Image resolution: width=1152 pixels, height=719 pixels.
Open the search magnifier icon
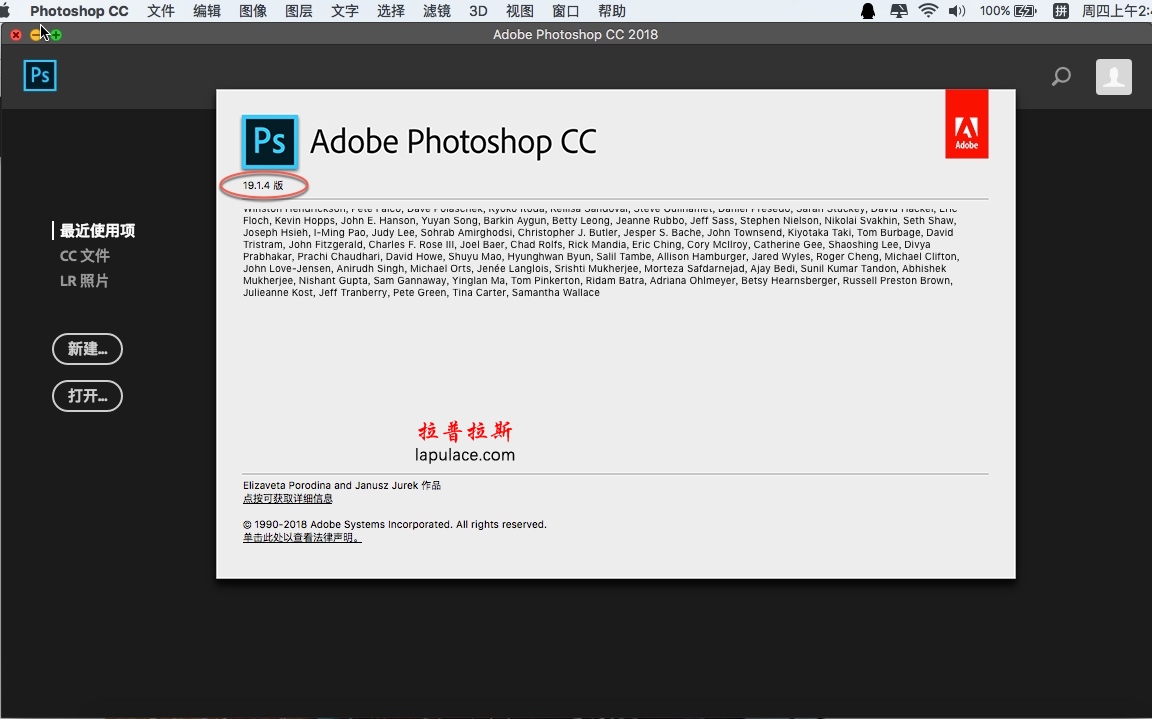pos(1061,76)
